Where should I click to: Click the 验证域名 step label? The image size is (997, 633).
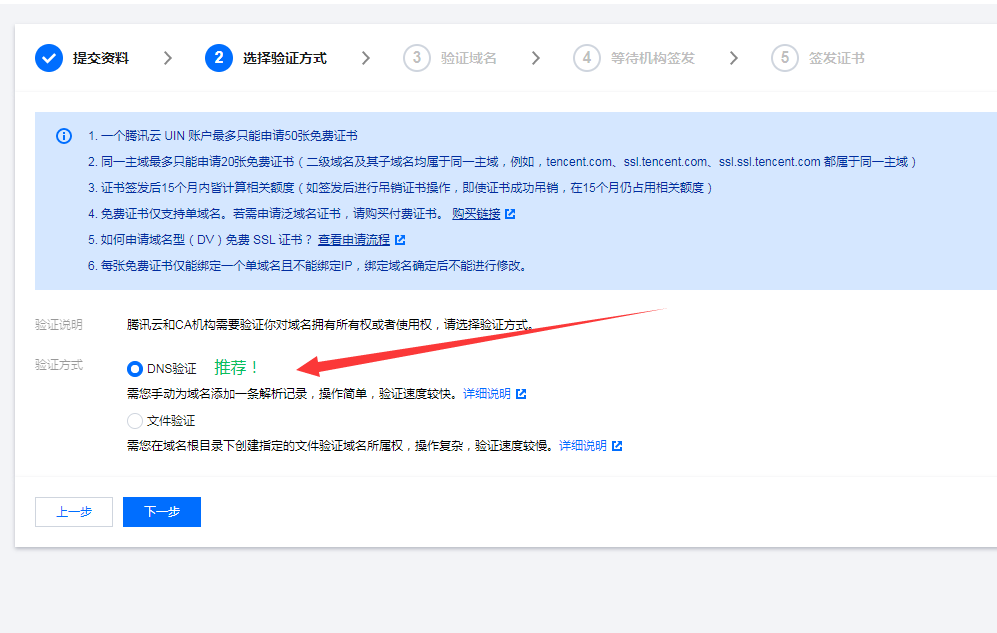(468, 58)
